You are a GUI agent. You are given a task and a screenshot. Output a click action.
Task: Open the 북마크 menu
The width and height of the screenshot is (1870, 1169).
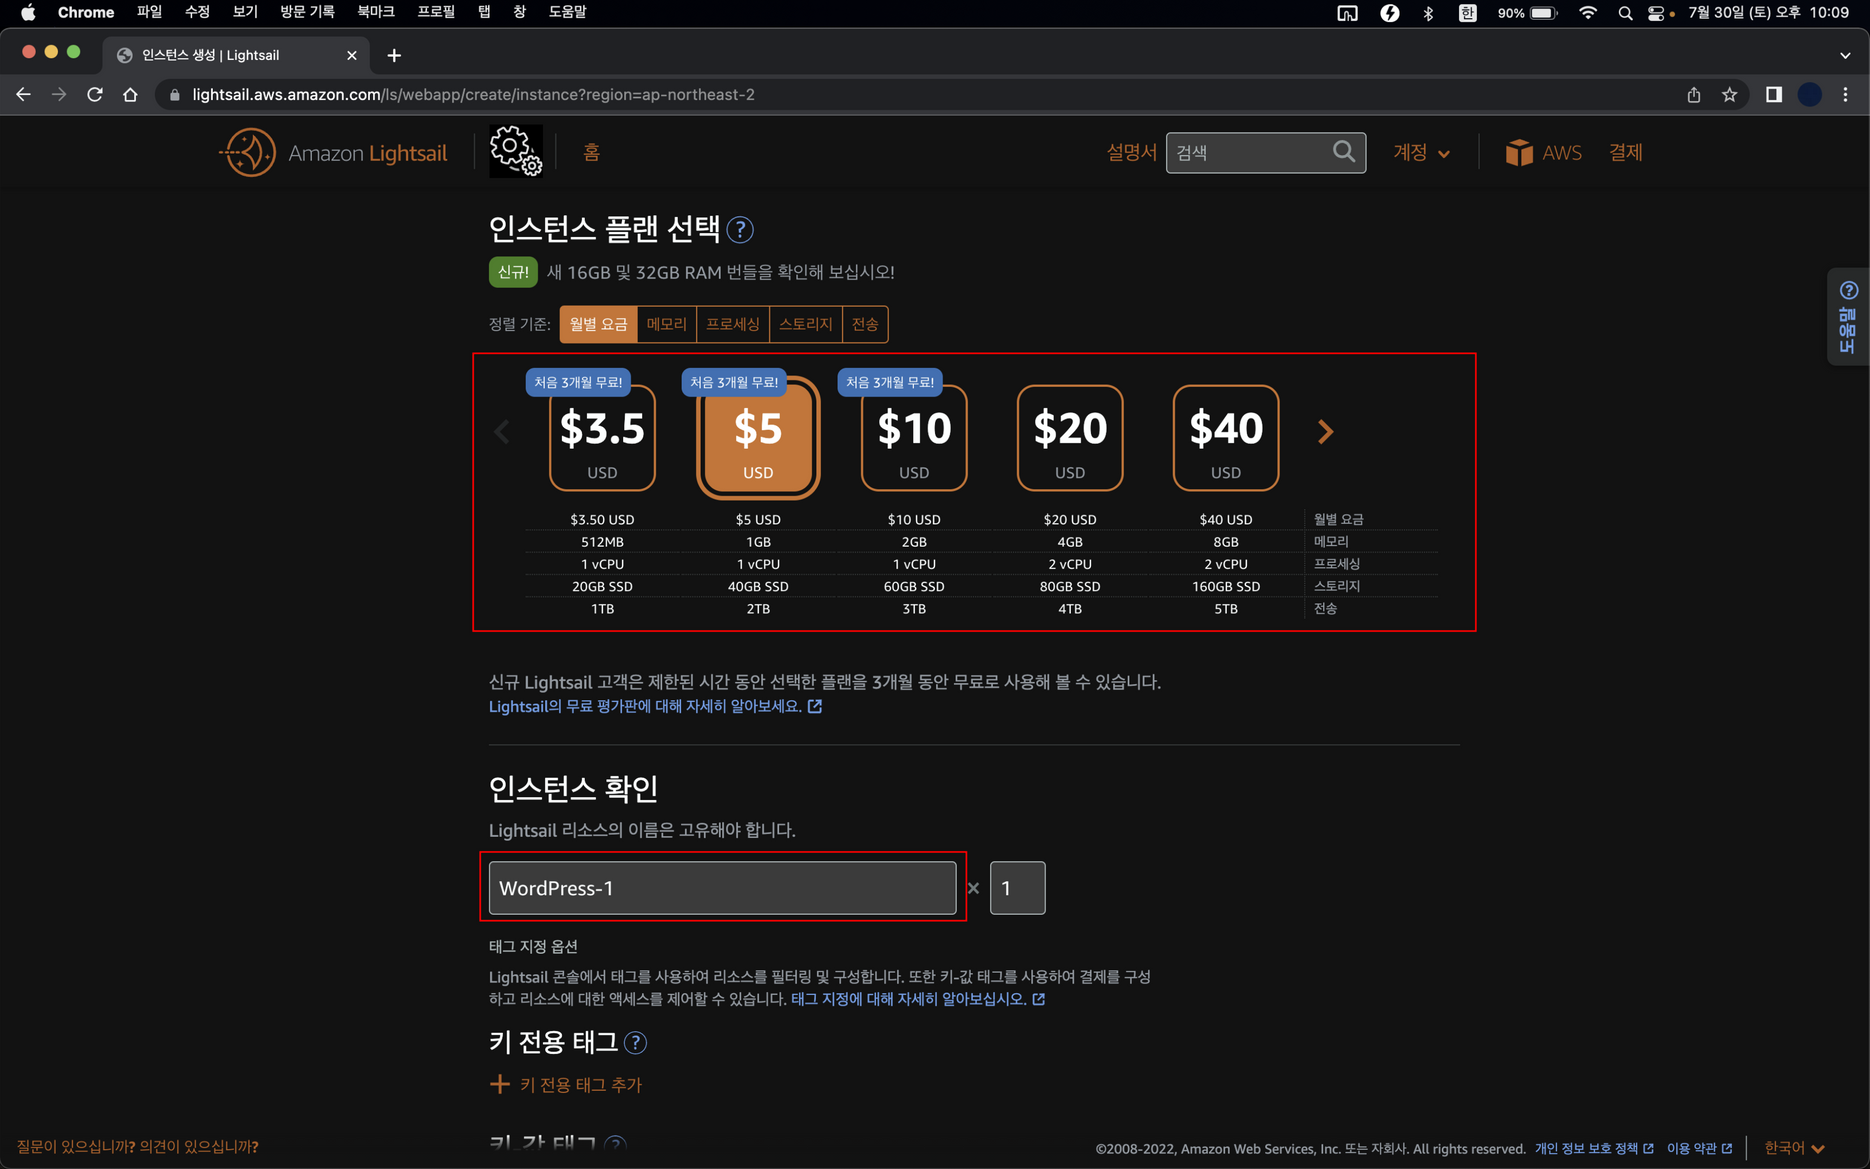[376, 12]
